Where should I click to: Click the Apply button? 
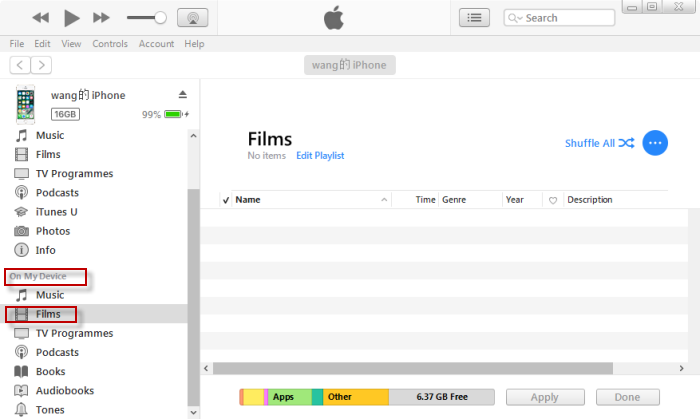(545, 397)
